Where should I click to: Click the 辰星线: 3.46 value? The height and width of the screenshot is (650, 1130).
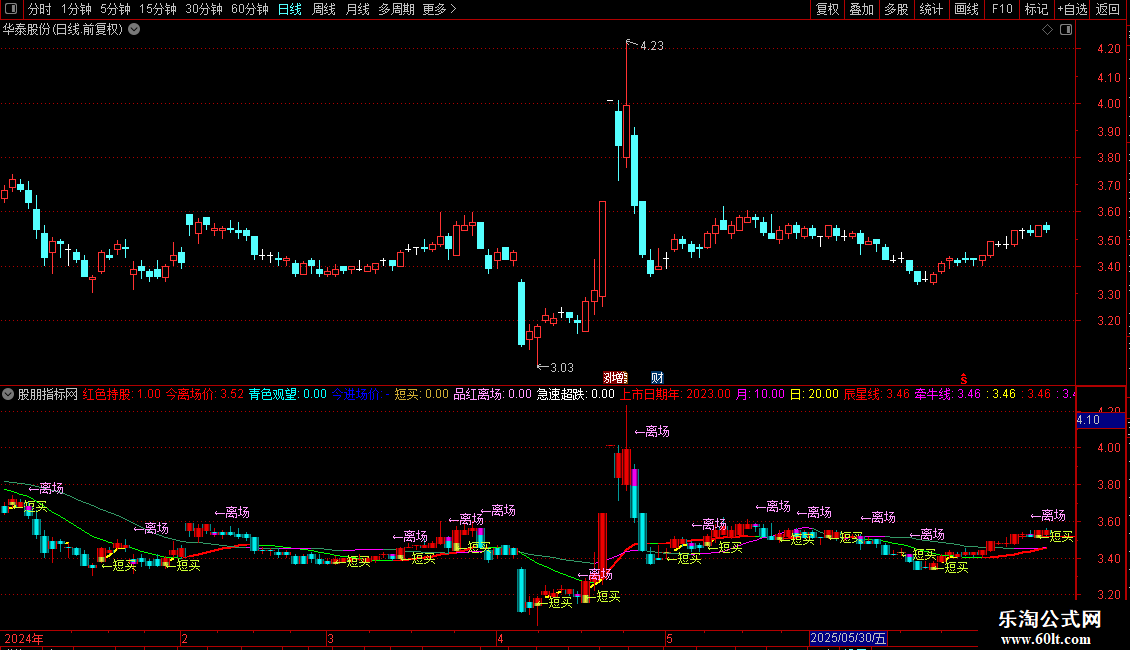pos(876,394)
